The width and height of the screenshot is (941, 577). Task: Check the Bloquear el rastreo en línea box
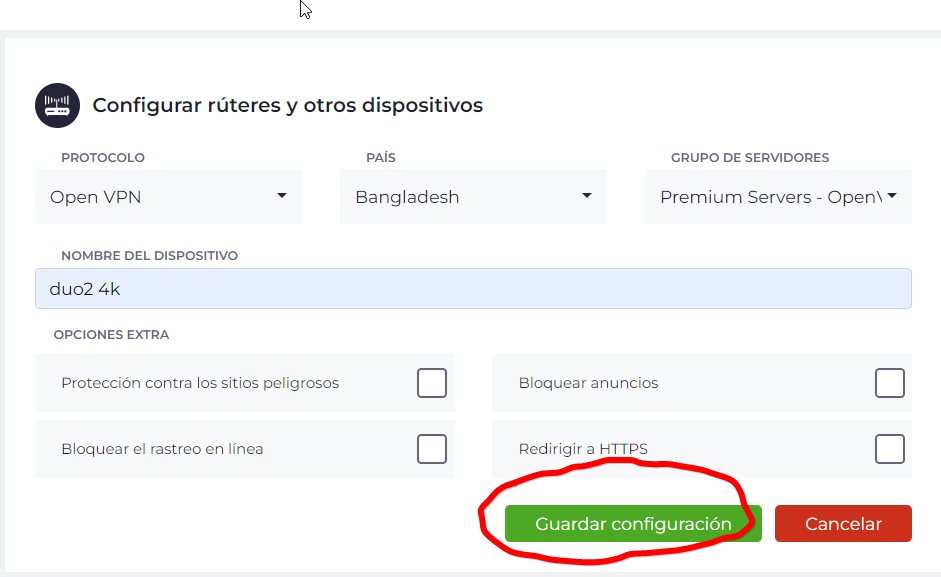coord(432,449)
